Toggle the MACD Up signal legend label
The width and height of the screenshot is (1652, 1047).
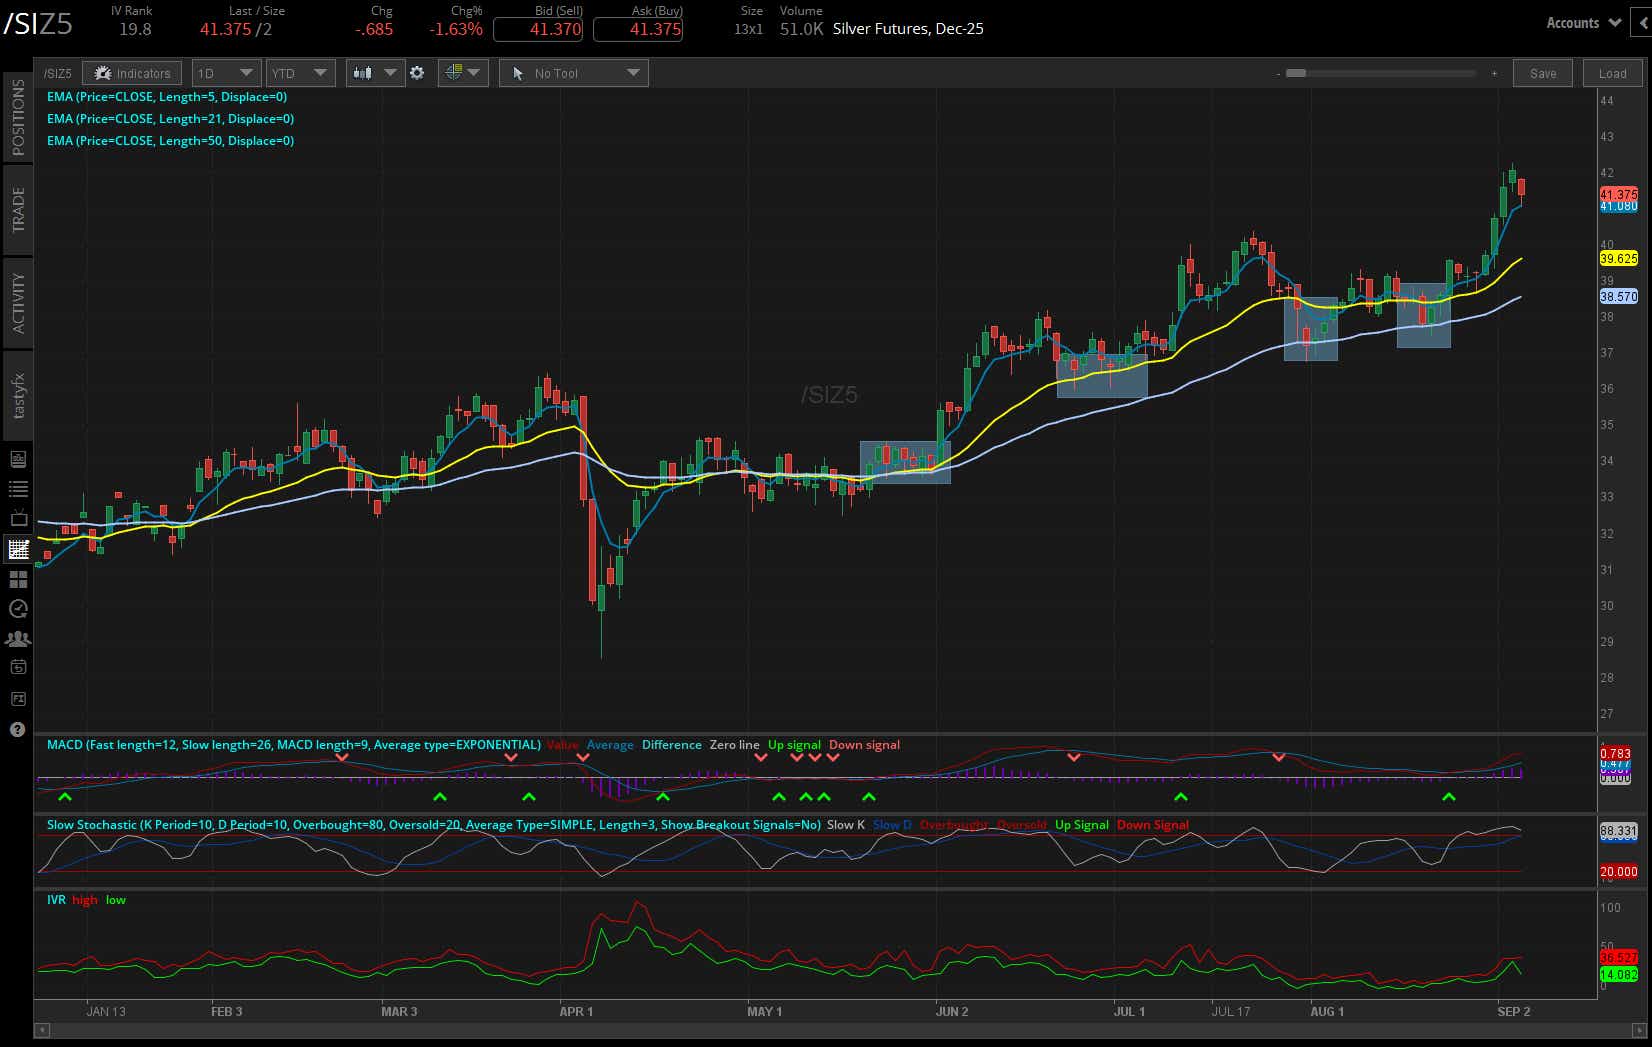coord(795,745)
